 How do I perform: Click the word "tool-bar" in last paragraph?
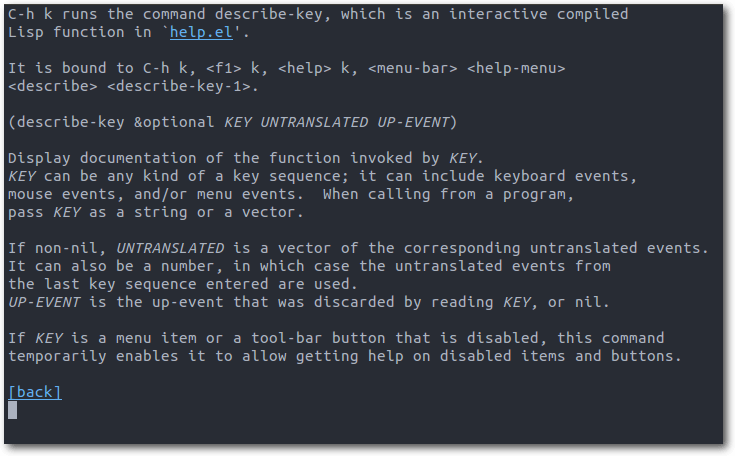pyautogui.click(x=286, y=338)
